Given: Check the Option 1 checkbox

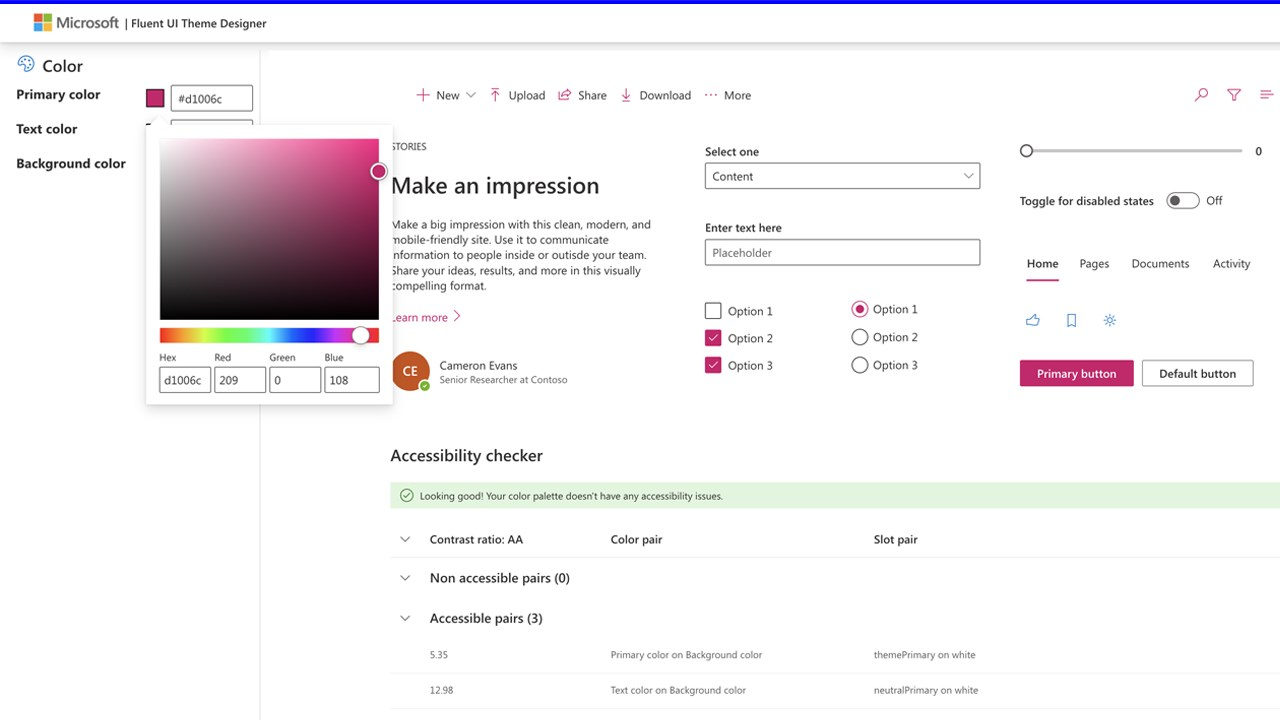Looking at the screenshot, I should click(713, 311).
